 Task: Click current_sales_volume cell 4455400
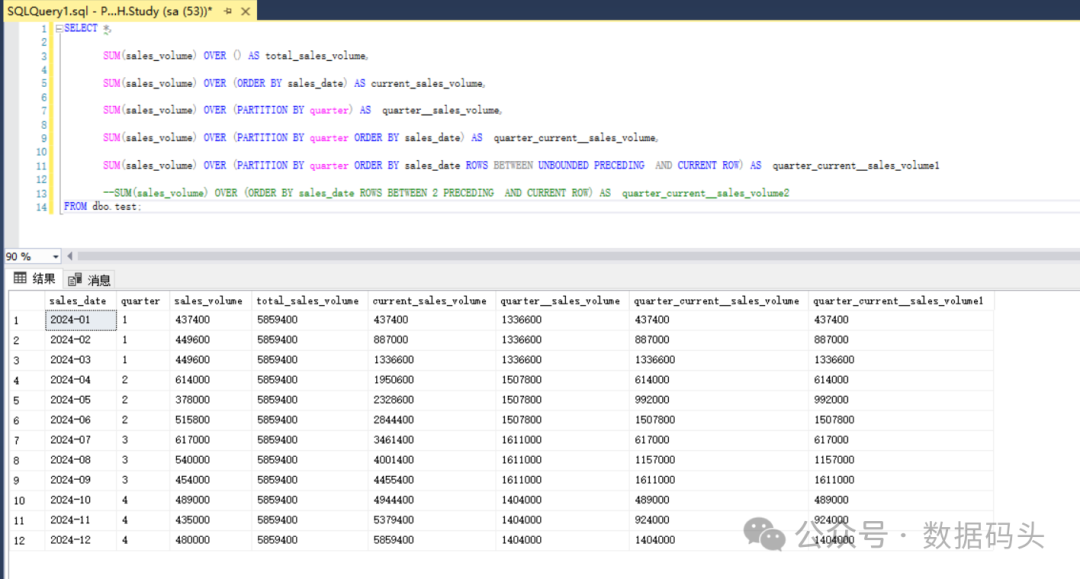tap(431, 480)
